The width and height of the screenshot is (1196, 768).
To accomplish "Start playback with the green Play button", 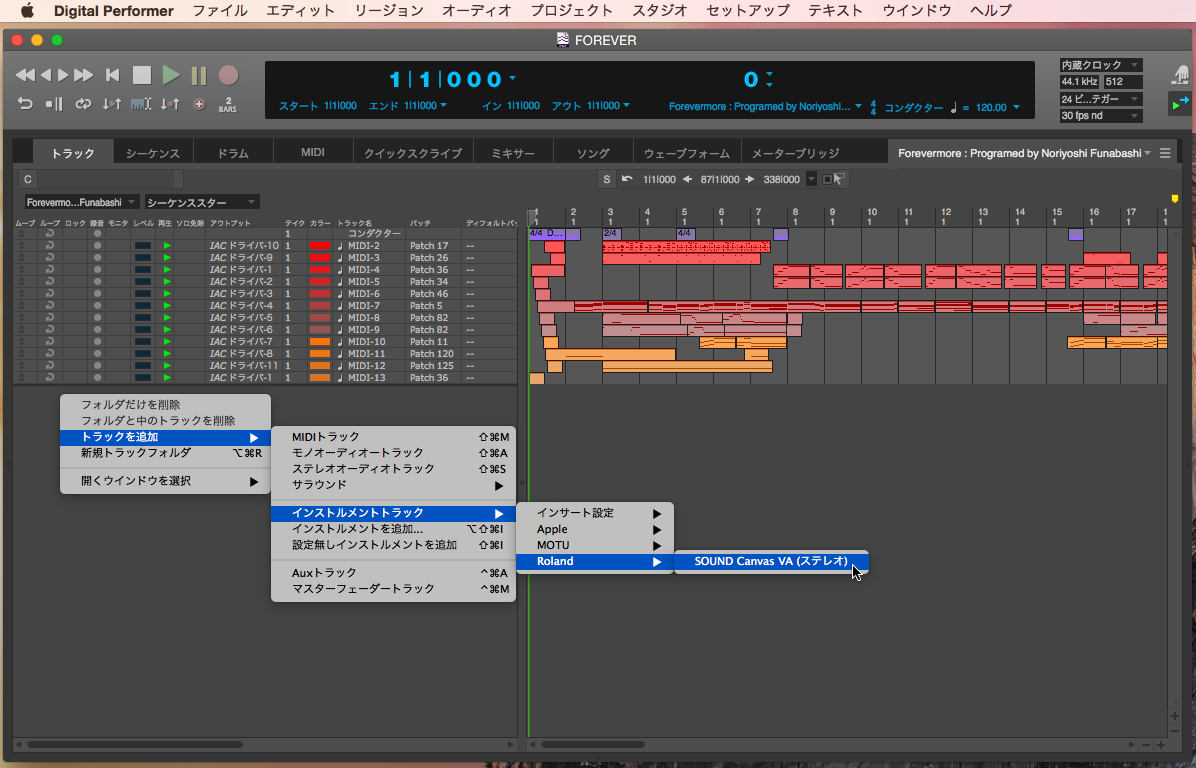I will click(171, 75).
